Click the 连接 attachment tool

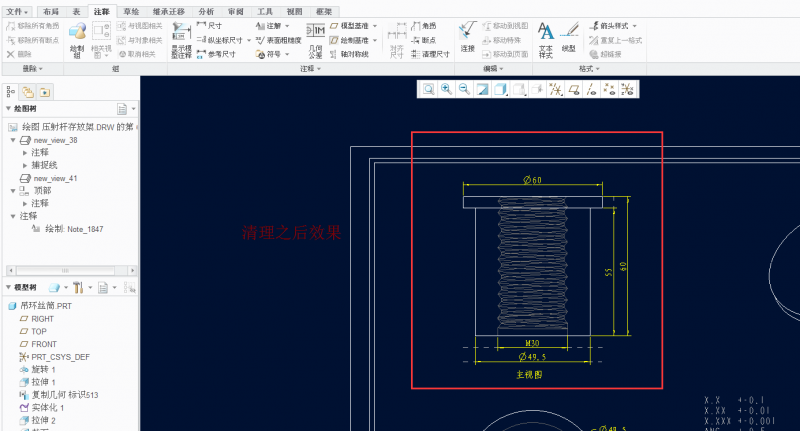[467, 37]
